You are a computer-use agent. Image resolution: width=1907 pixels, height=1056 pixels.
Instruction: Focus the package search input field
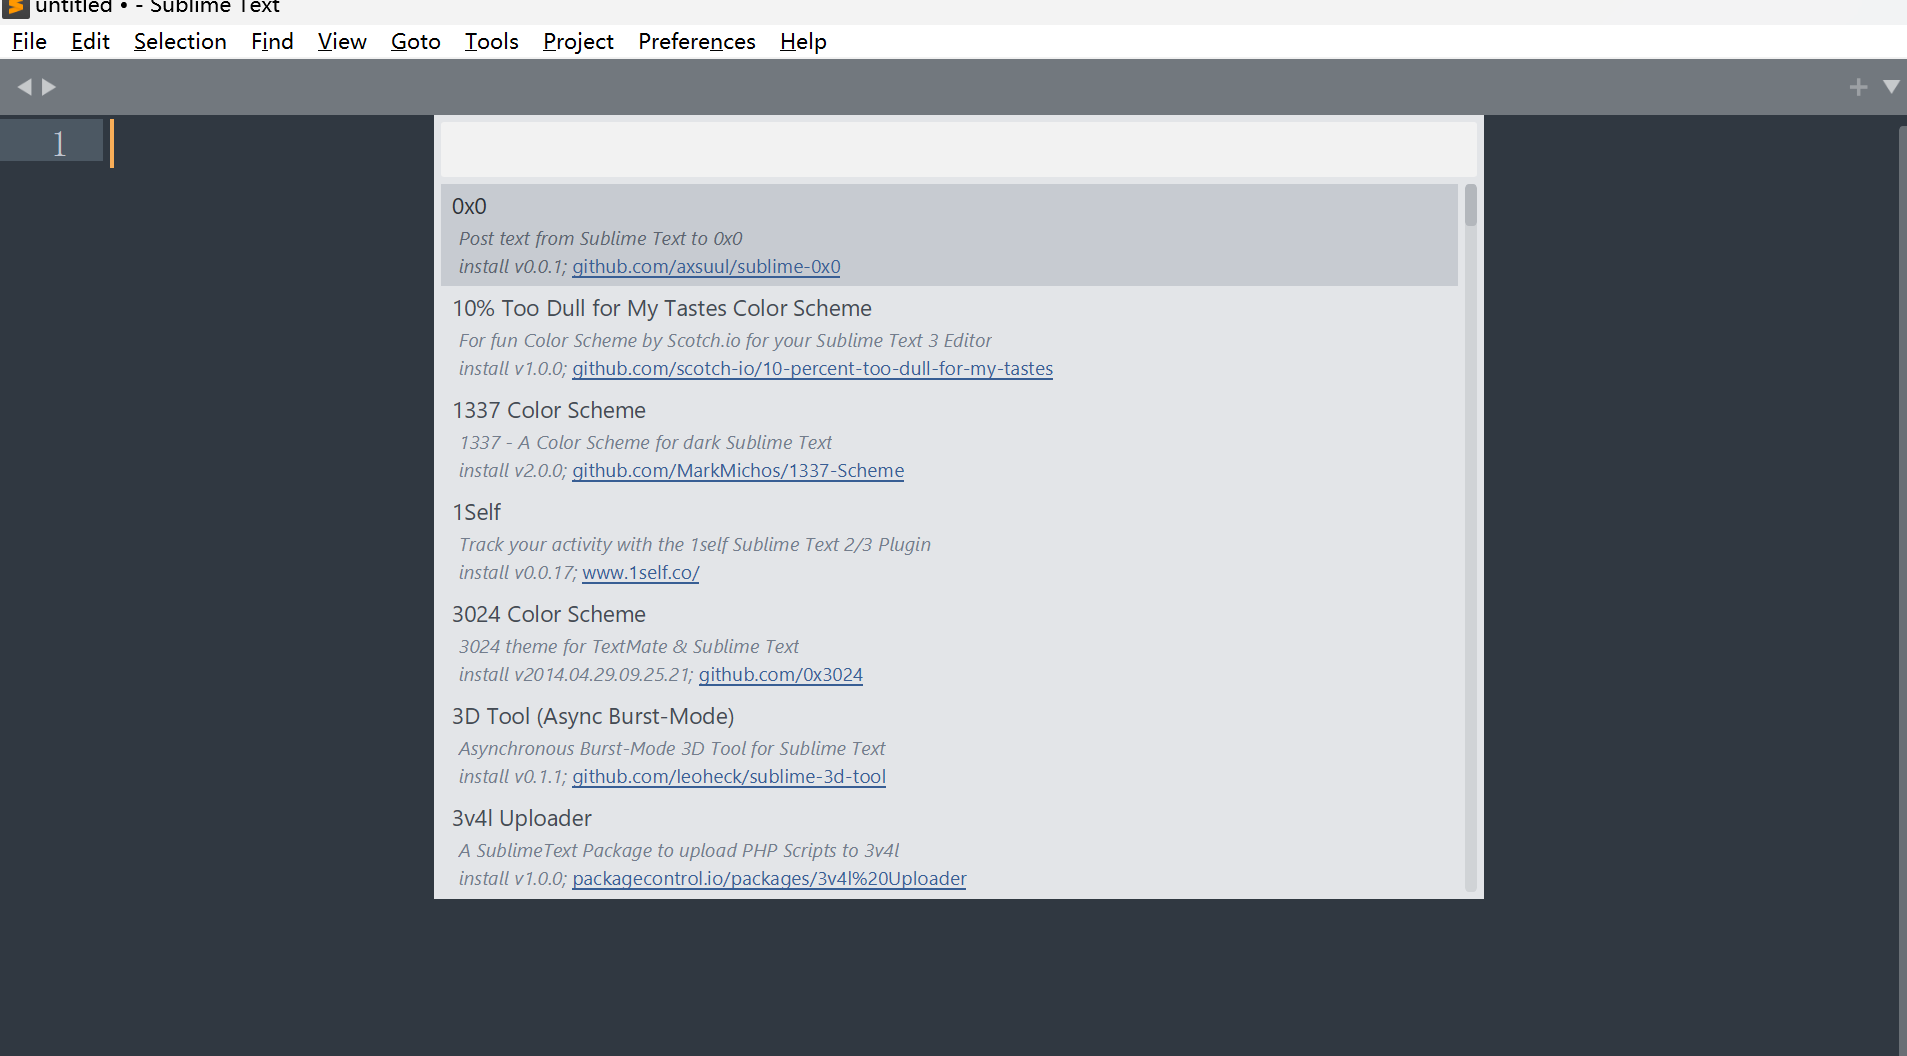coord(958,150)
